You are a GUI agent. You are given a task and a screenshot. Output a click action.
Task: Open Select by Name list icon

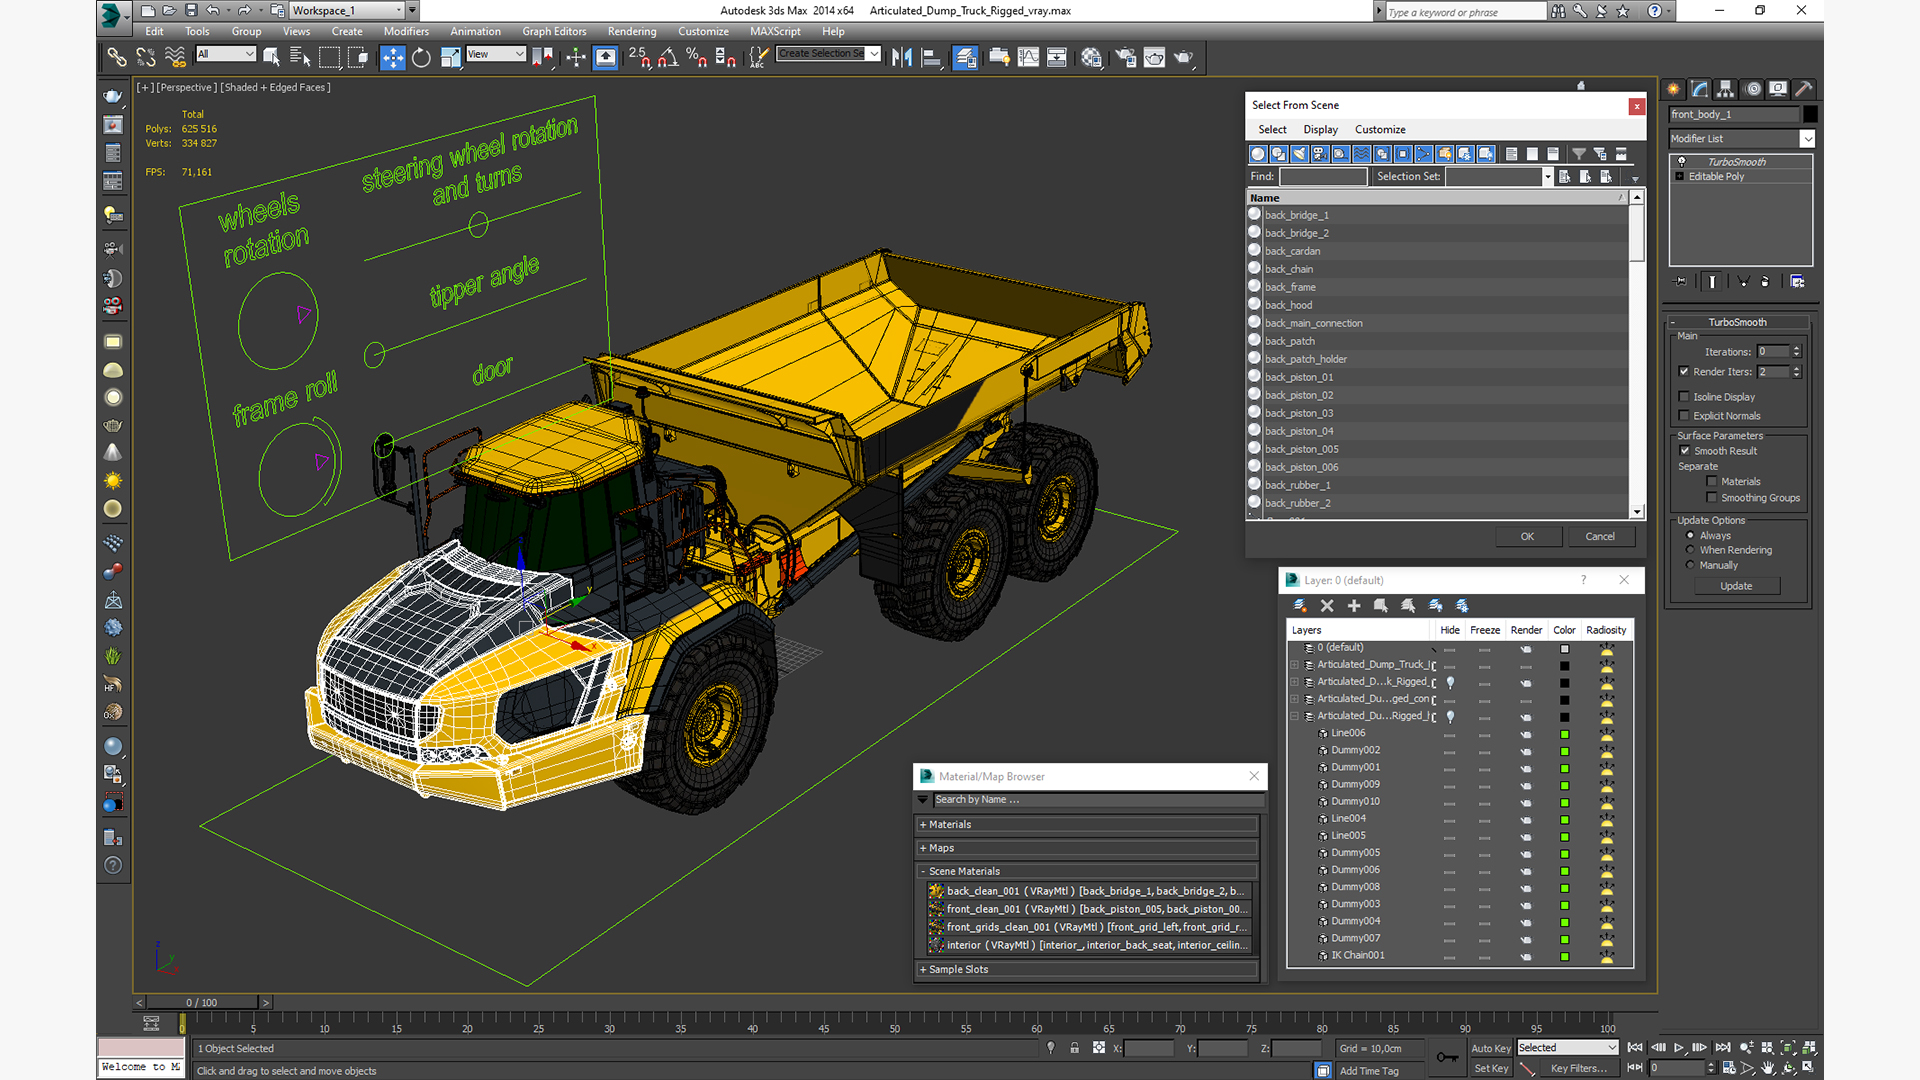coord(299,57)
